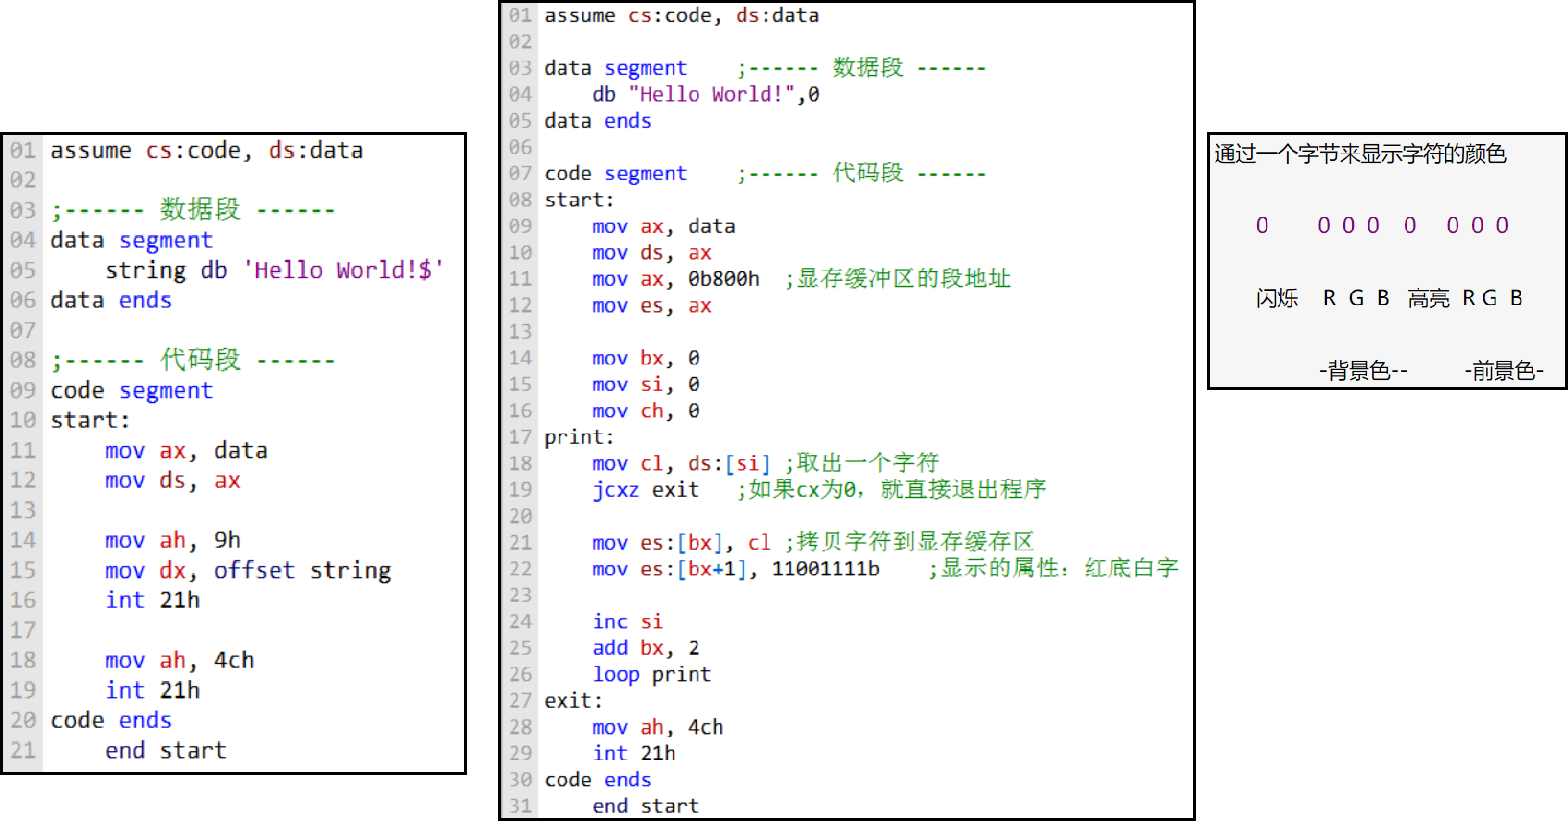This screenshot has width=1568, height=822.
Task: Select 'mov ax, data' in left code panel
Action: point(186,450)
